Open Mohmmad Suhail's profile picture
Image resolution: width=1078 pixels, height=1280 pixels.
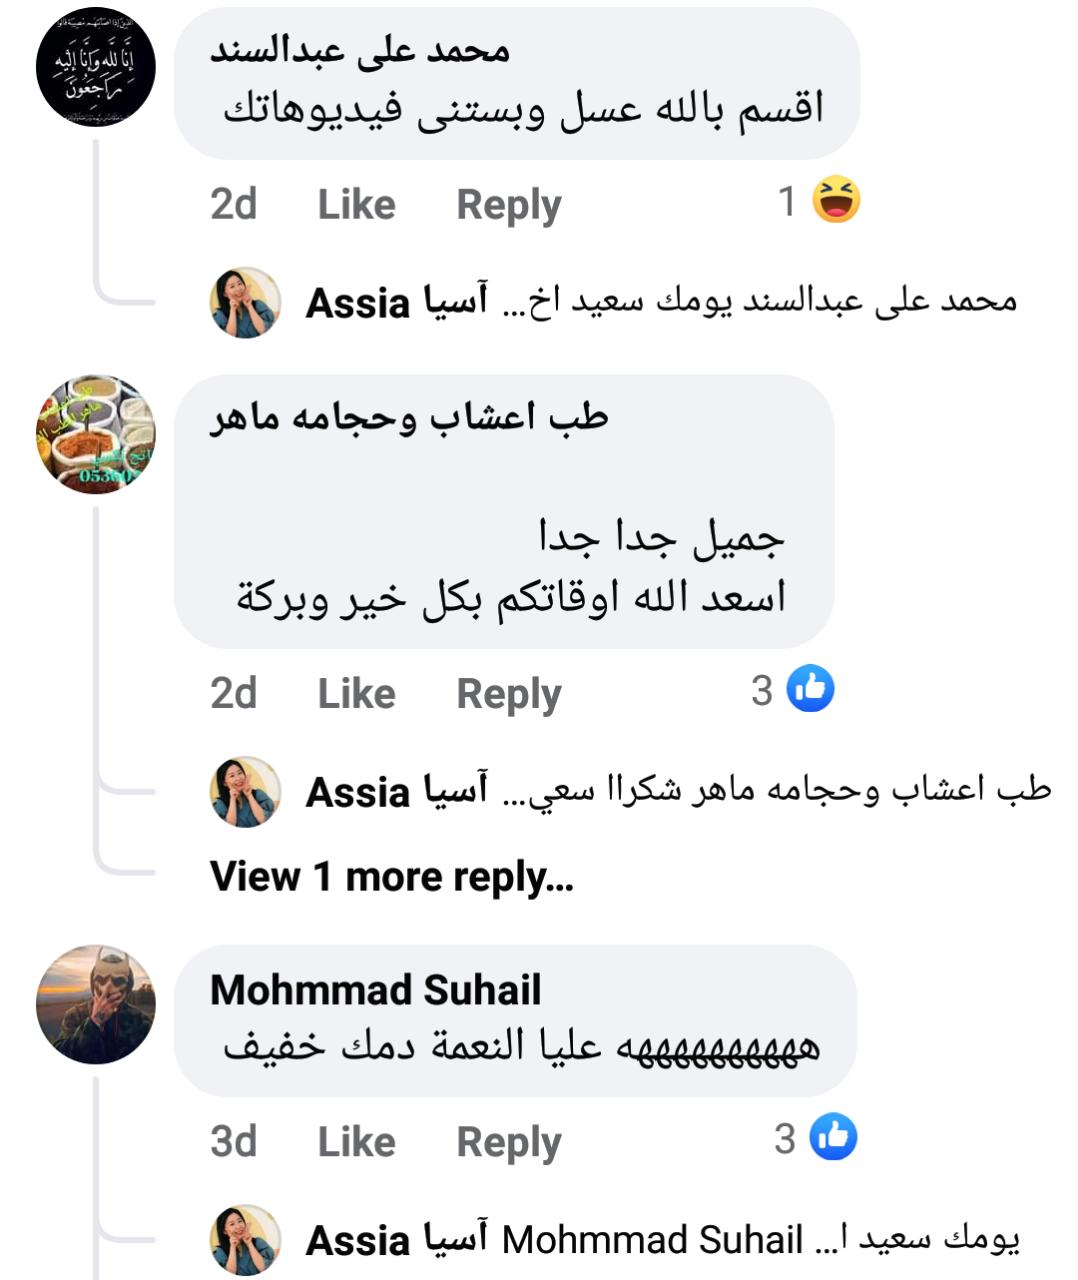96,1004
